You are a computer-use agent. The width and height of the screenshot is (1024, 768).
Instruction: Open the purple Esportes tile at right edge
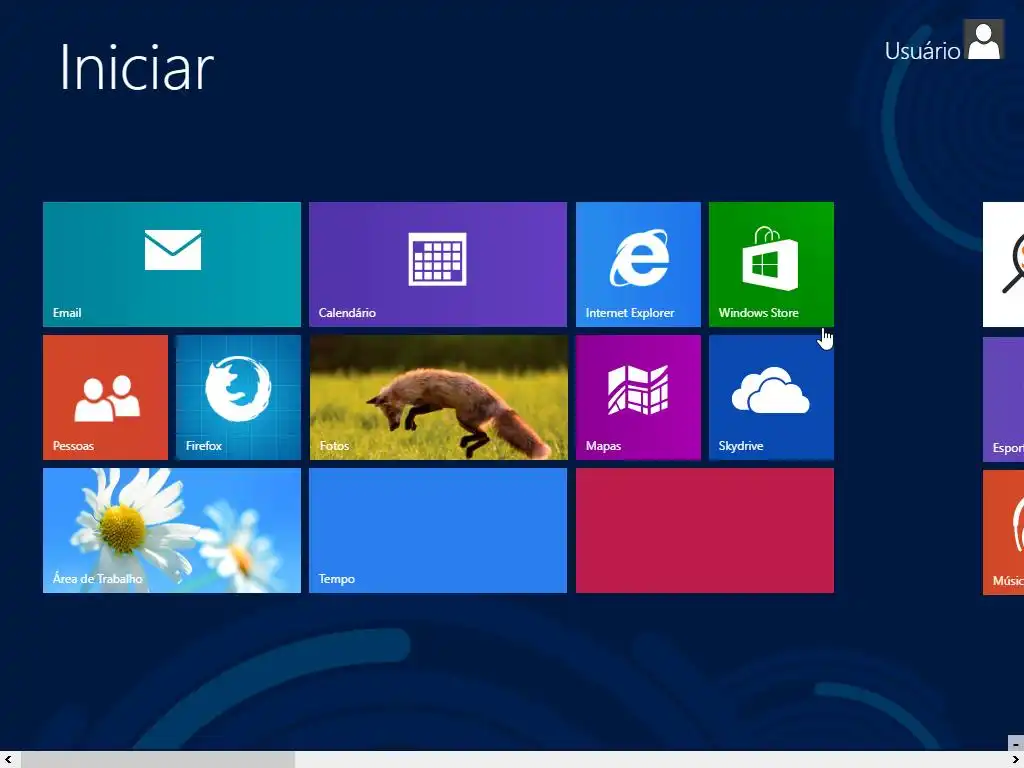point(1004,400)
